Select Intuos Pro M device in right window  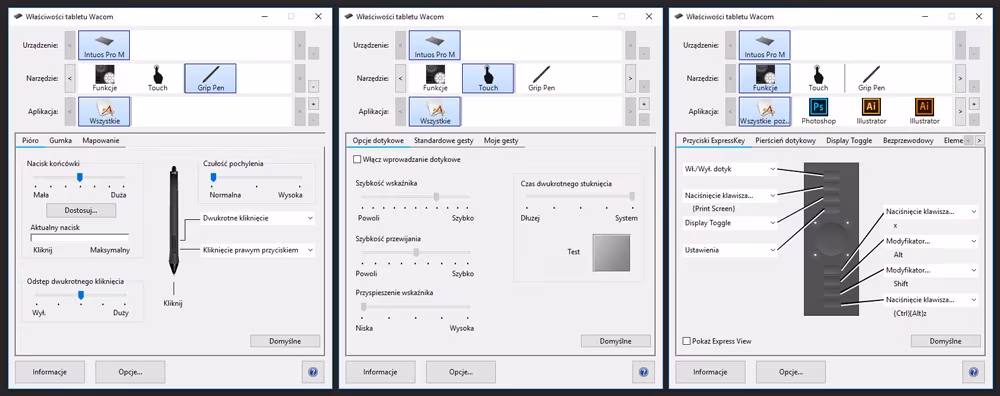(765, 45)
